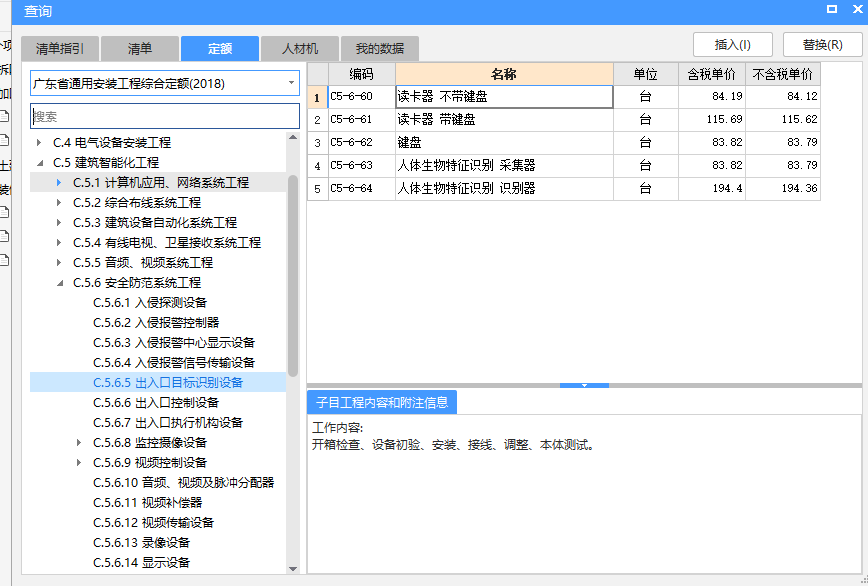868x586 pixels.
Task: Select code cell C5-6-62
Action: click(361, 143)
